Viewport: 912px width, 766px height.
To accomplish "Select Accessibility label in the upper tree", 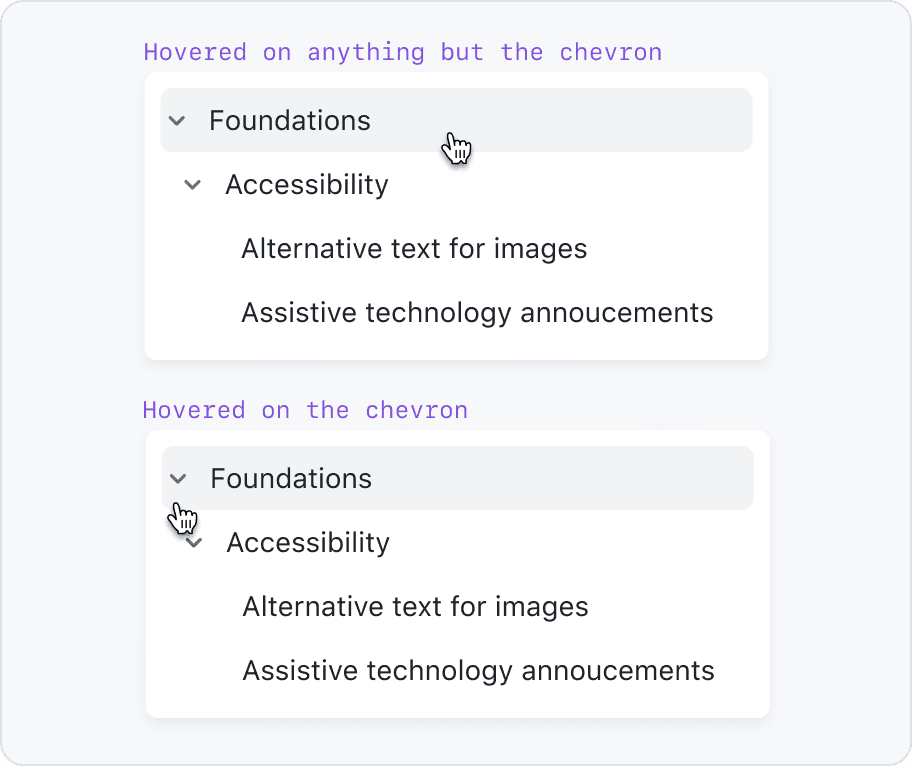I will coord(307,185).
